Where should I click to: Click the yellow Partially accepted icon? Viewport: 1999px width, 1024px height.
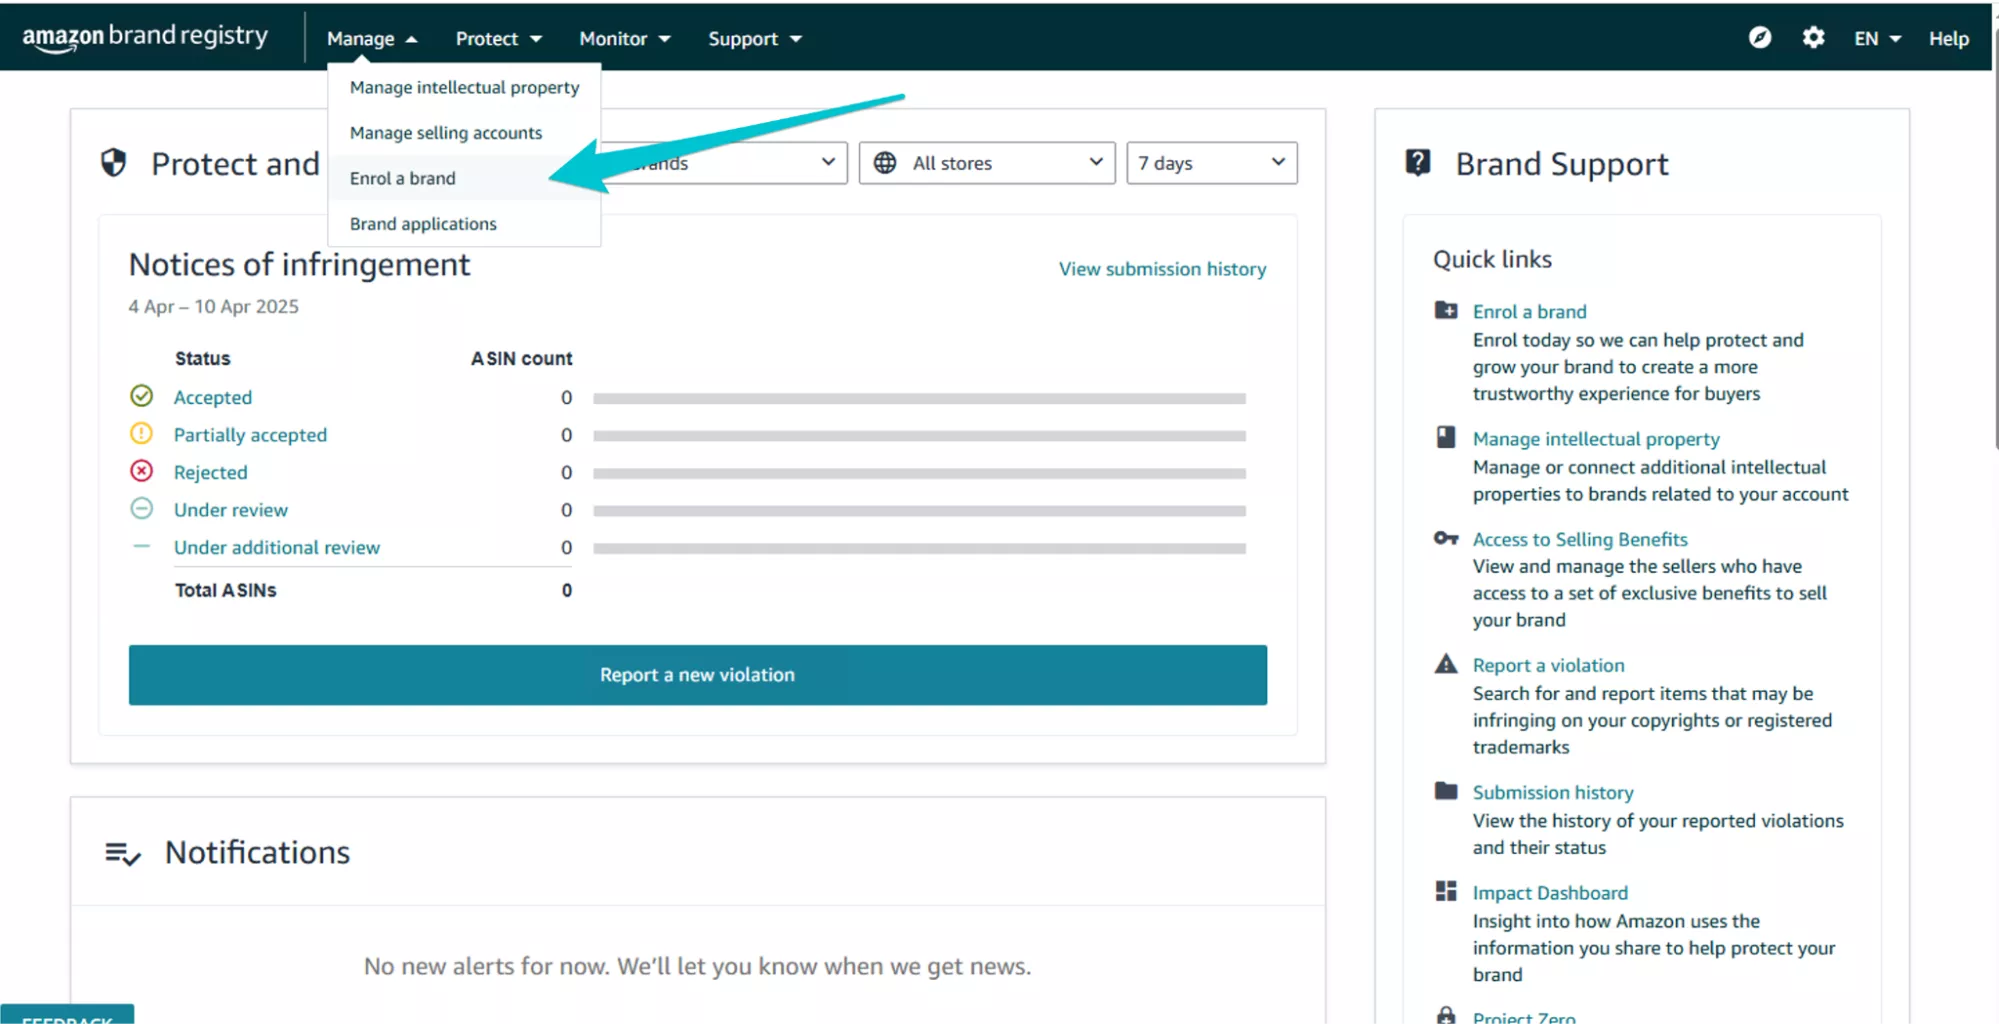pyautogui.click(x=142, y=434)
